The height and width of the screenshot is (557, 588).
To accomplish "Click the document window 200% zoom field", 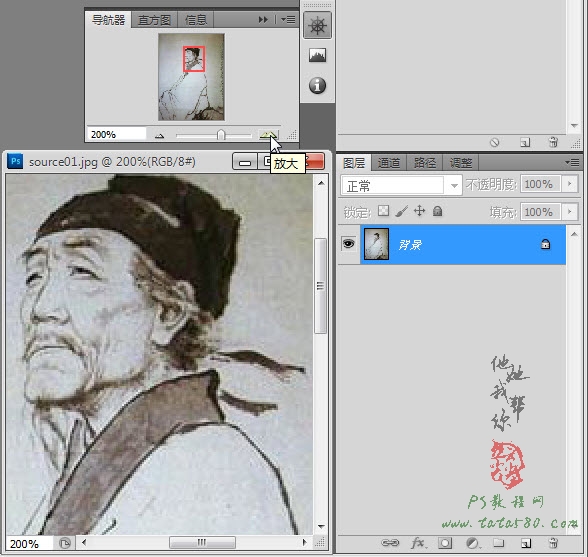I will pyautogui.click(x=29, y=543).
